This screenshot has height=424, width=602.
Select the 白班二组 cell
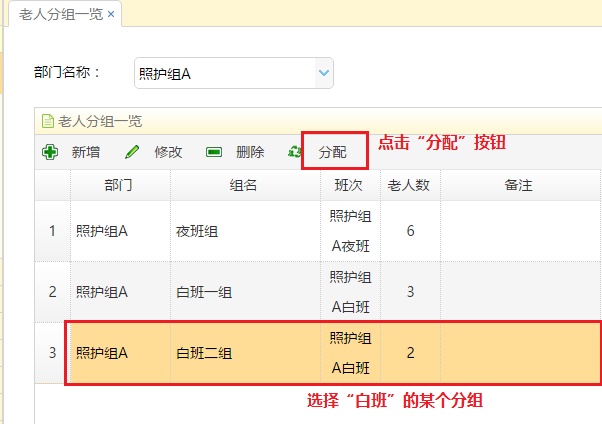pyautogui.click(x=245, y=353)
